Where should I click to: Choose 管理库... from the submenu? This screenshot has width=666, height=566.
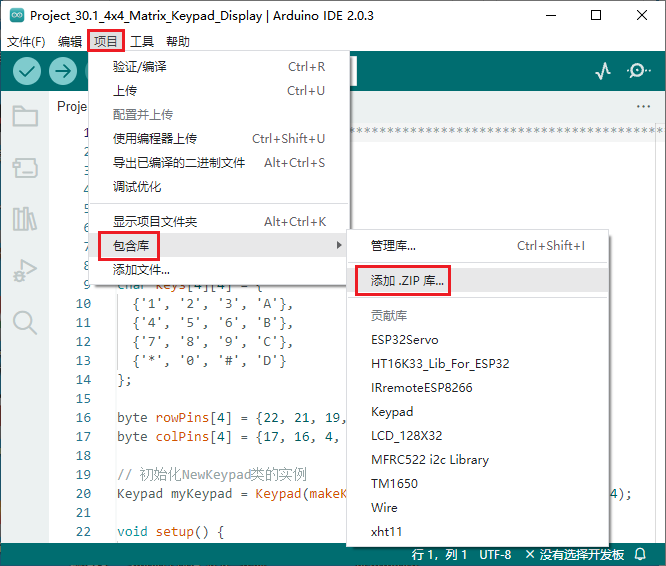click(393, 245)
